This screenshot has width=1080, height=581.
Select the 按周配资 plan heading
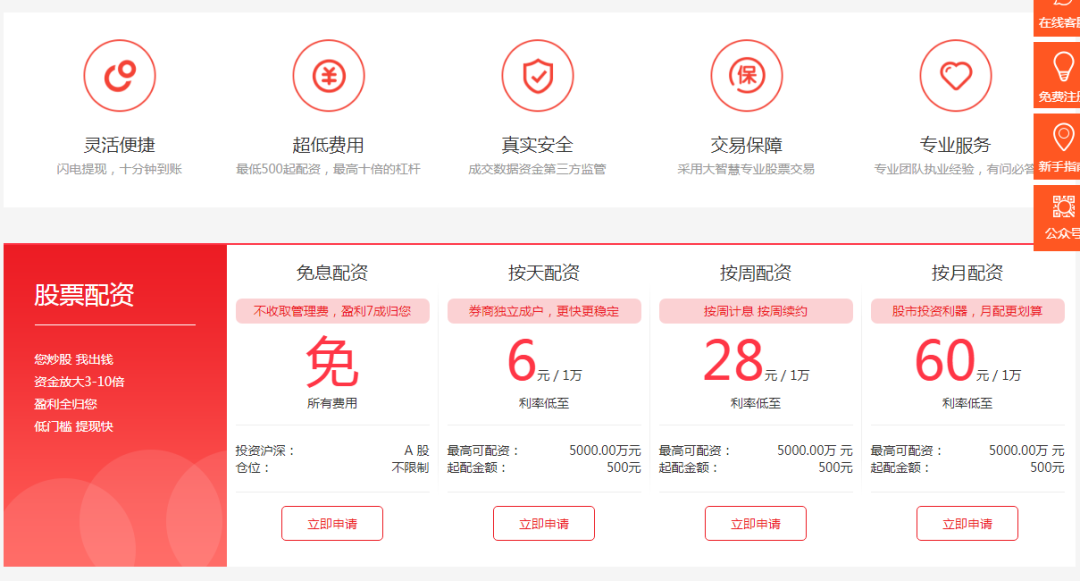[x=755, y=273]
